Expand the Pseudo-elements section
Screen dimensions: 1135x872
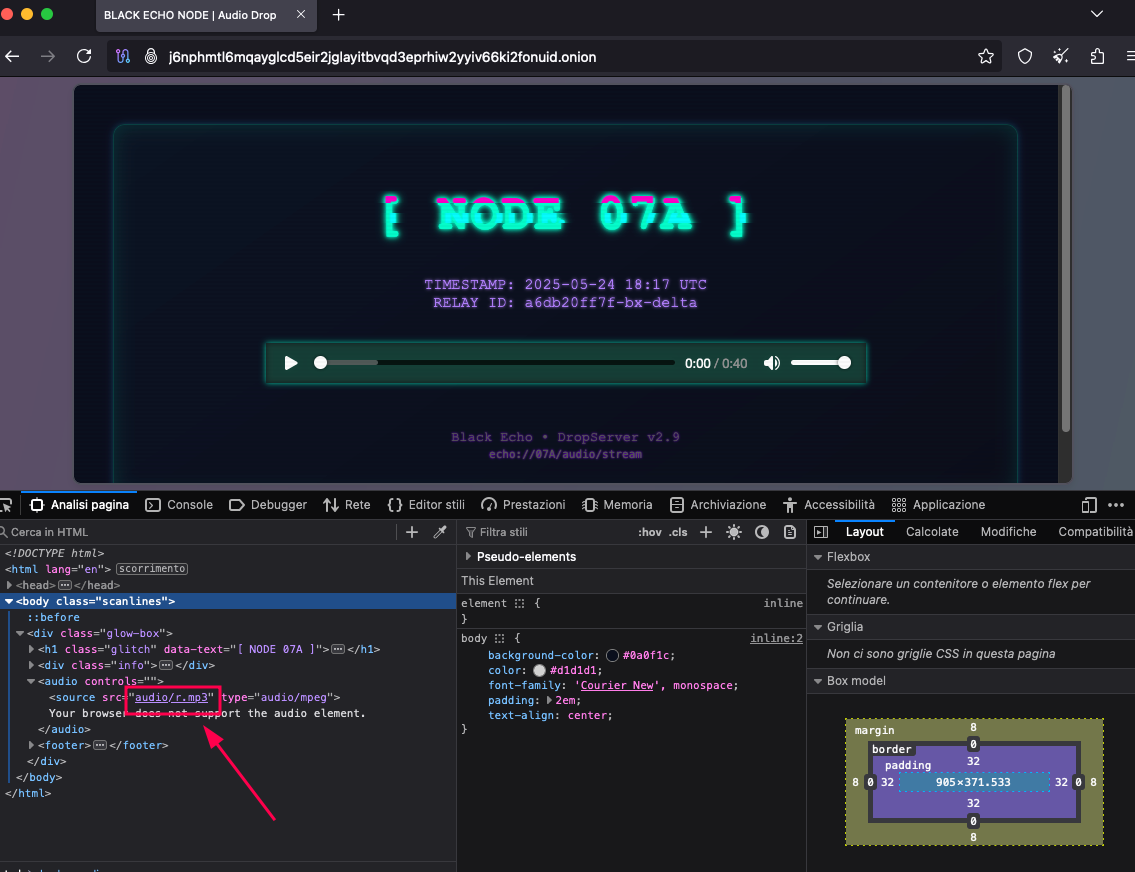coord(469,557)
